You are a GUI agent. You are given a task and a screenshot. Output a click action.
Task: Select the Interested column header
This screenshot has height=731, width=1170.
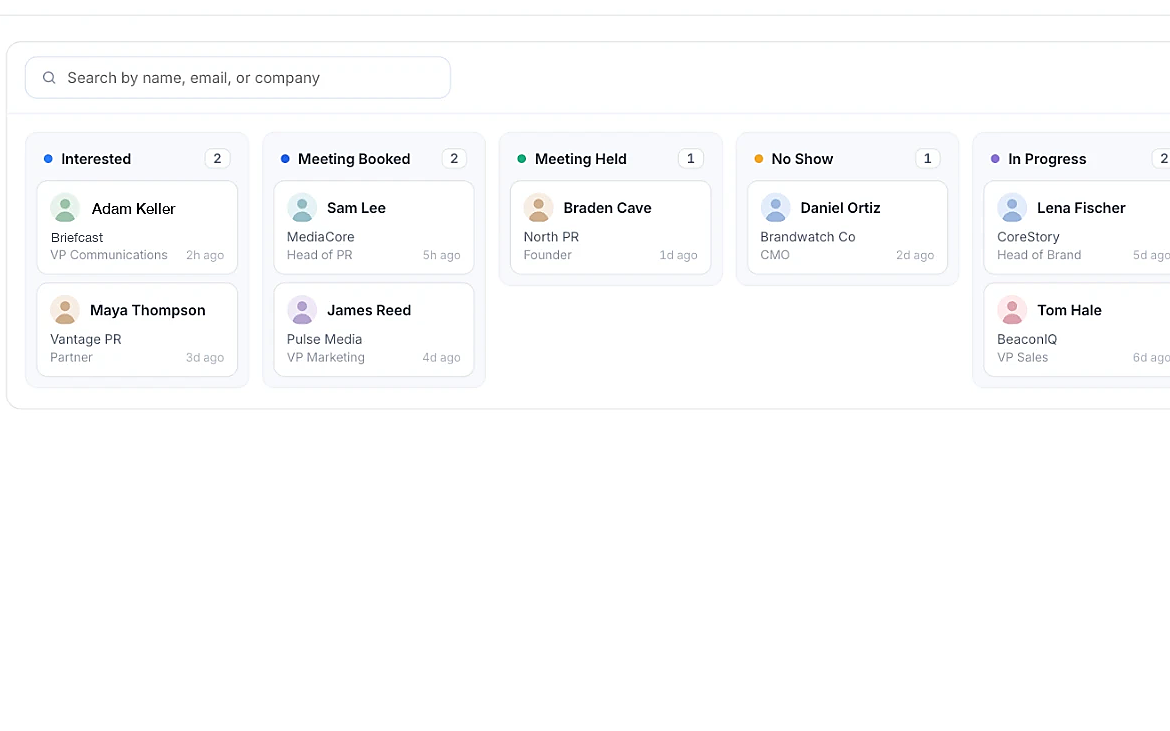pos(96,159)
